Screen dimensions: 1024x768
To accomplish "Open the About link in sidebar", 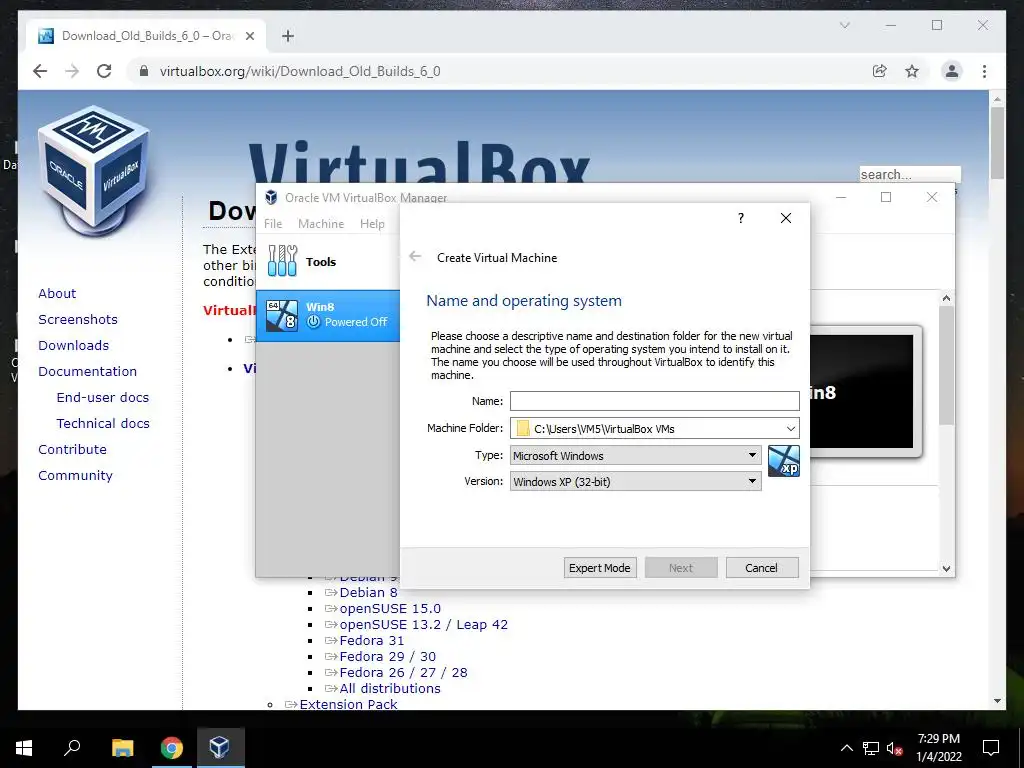I will click(57, 293).
